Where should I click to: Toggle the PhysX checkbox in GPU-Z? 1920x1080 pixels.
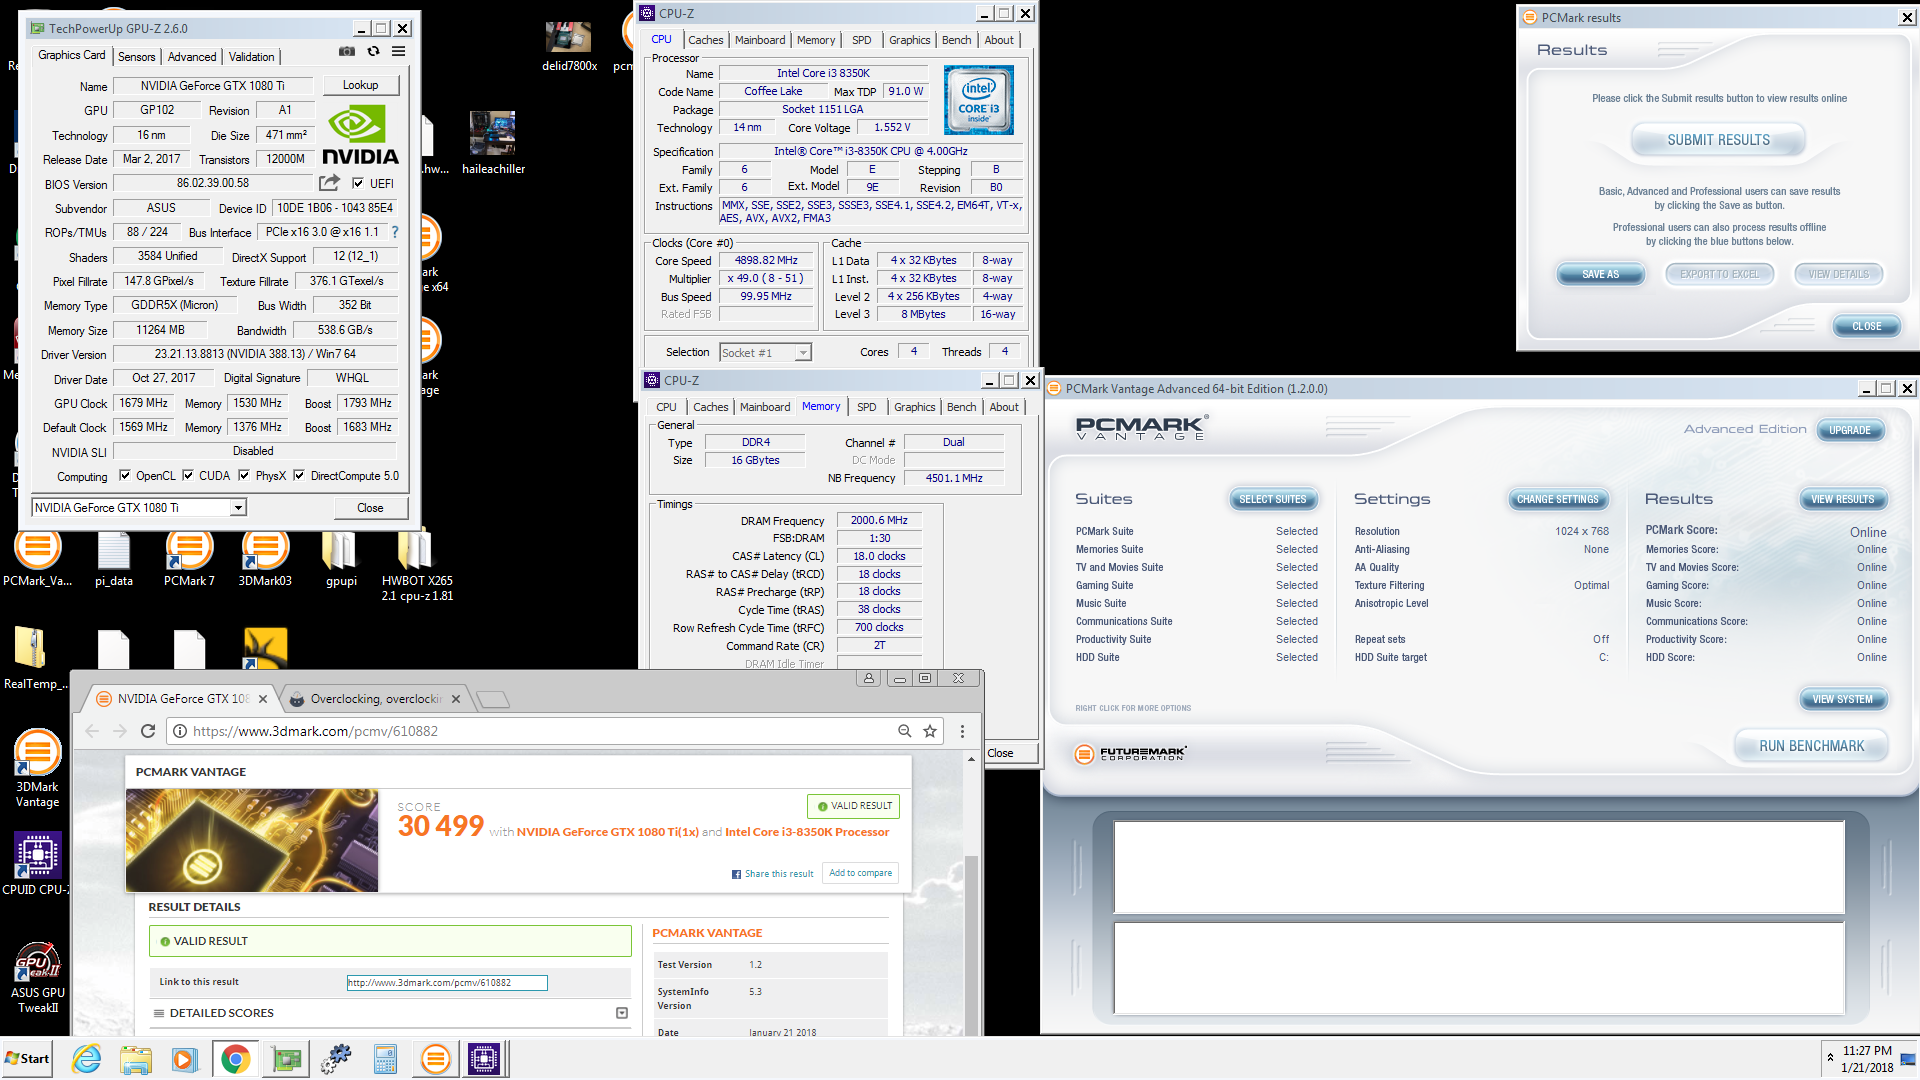[x=244, y=476]
